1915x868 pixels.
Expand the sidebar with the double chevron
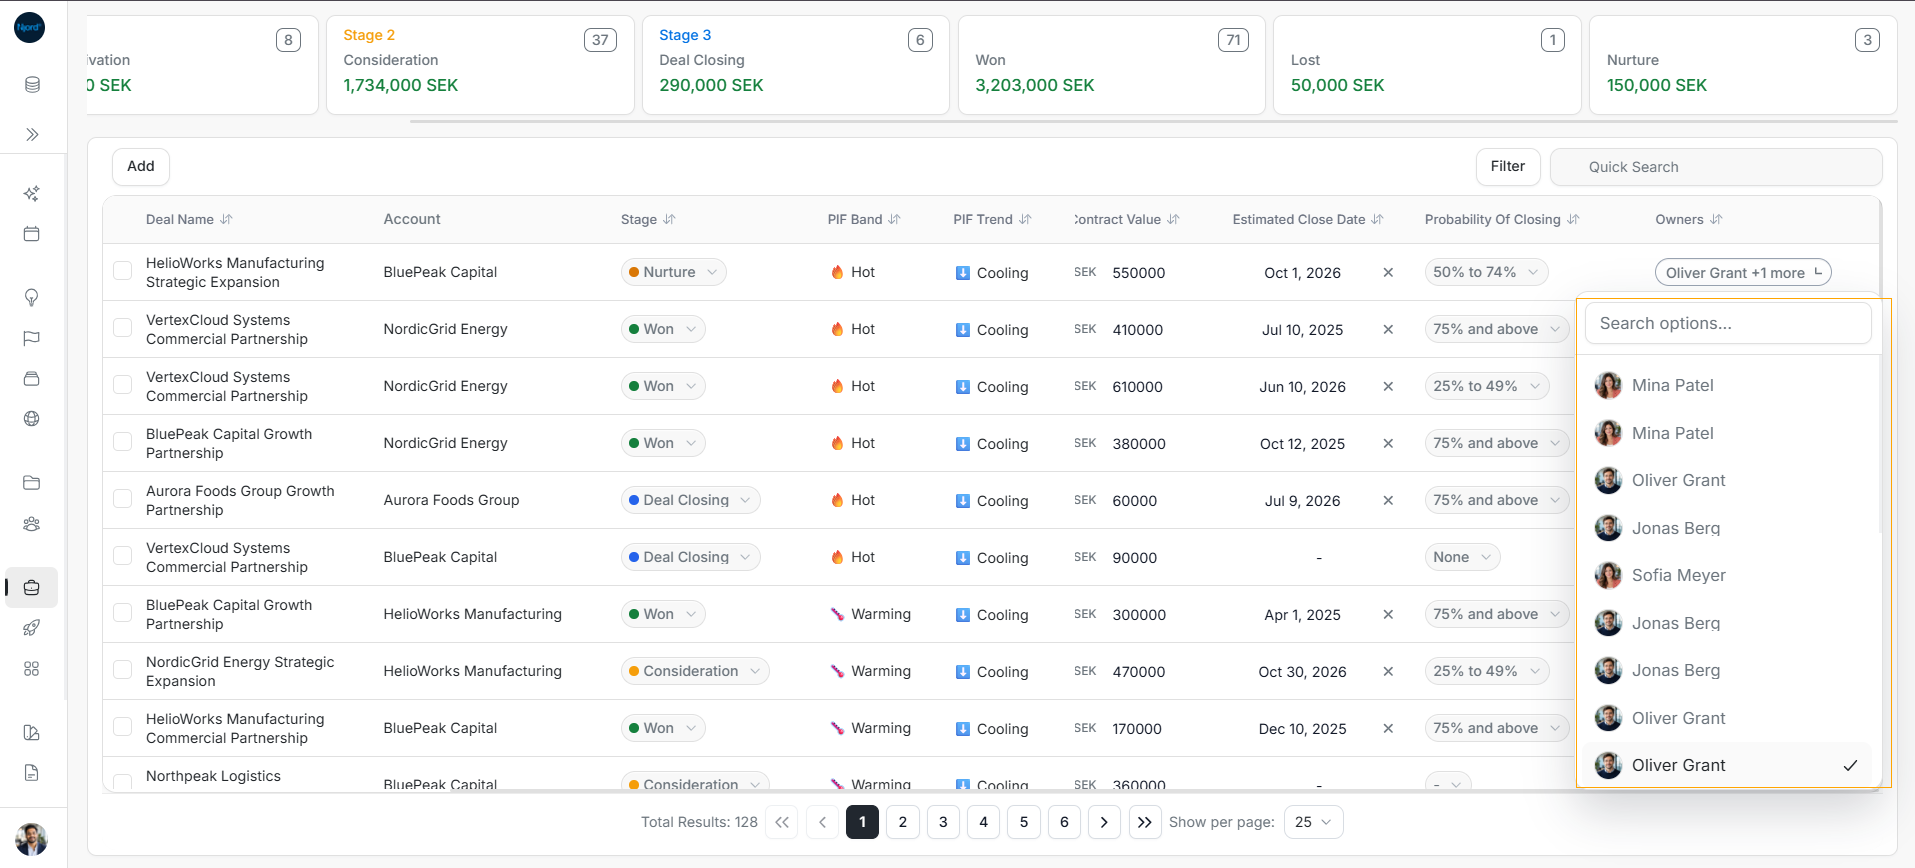tap(32, 134)
